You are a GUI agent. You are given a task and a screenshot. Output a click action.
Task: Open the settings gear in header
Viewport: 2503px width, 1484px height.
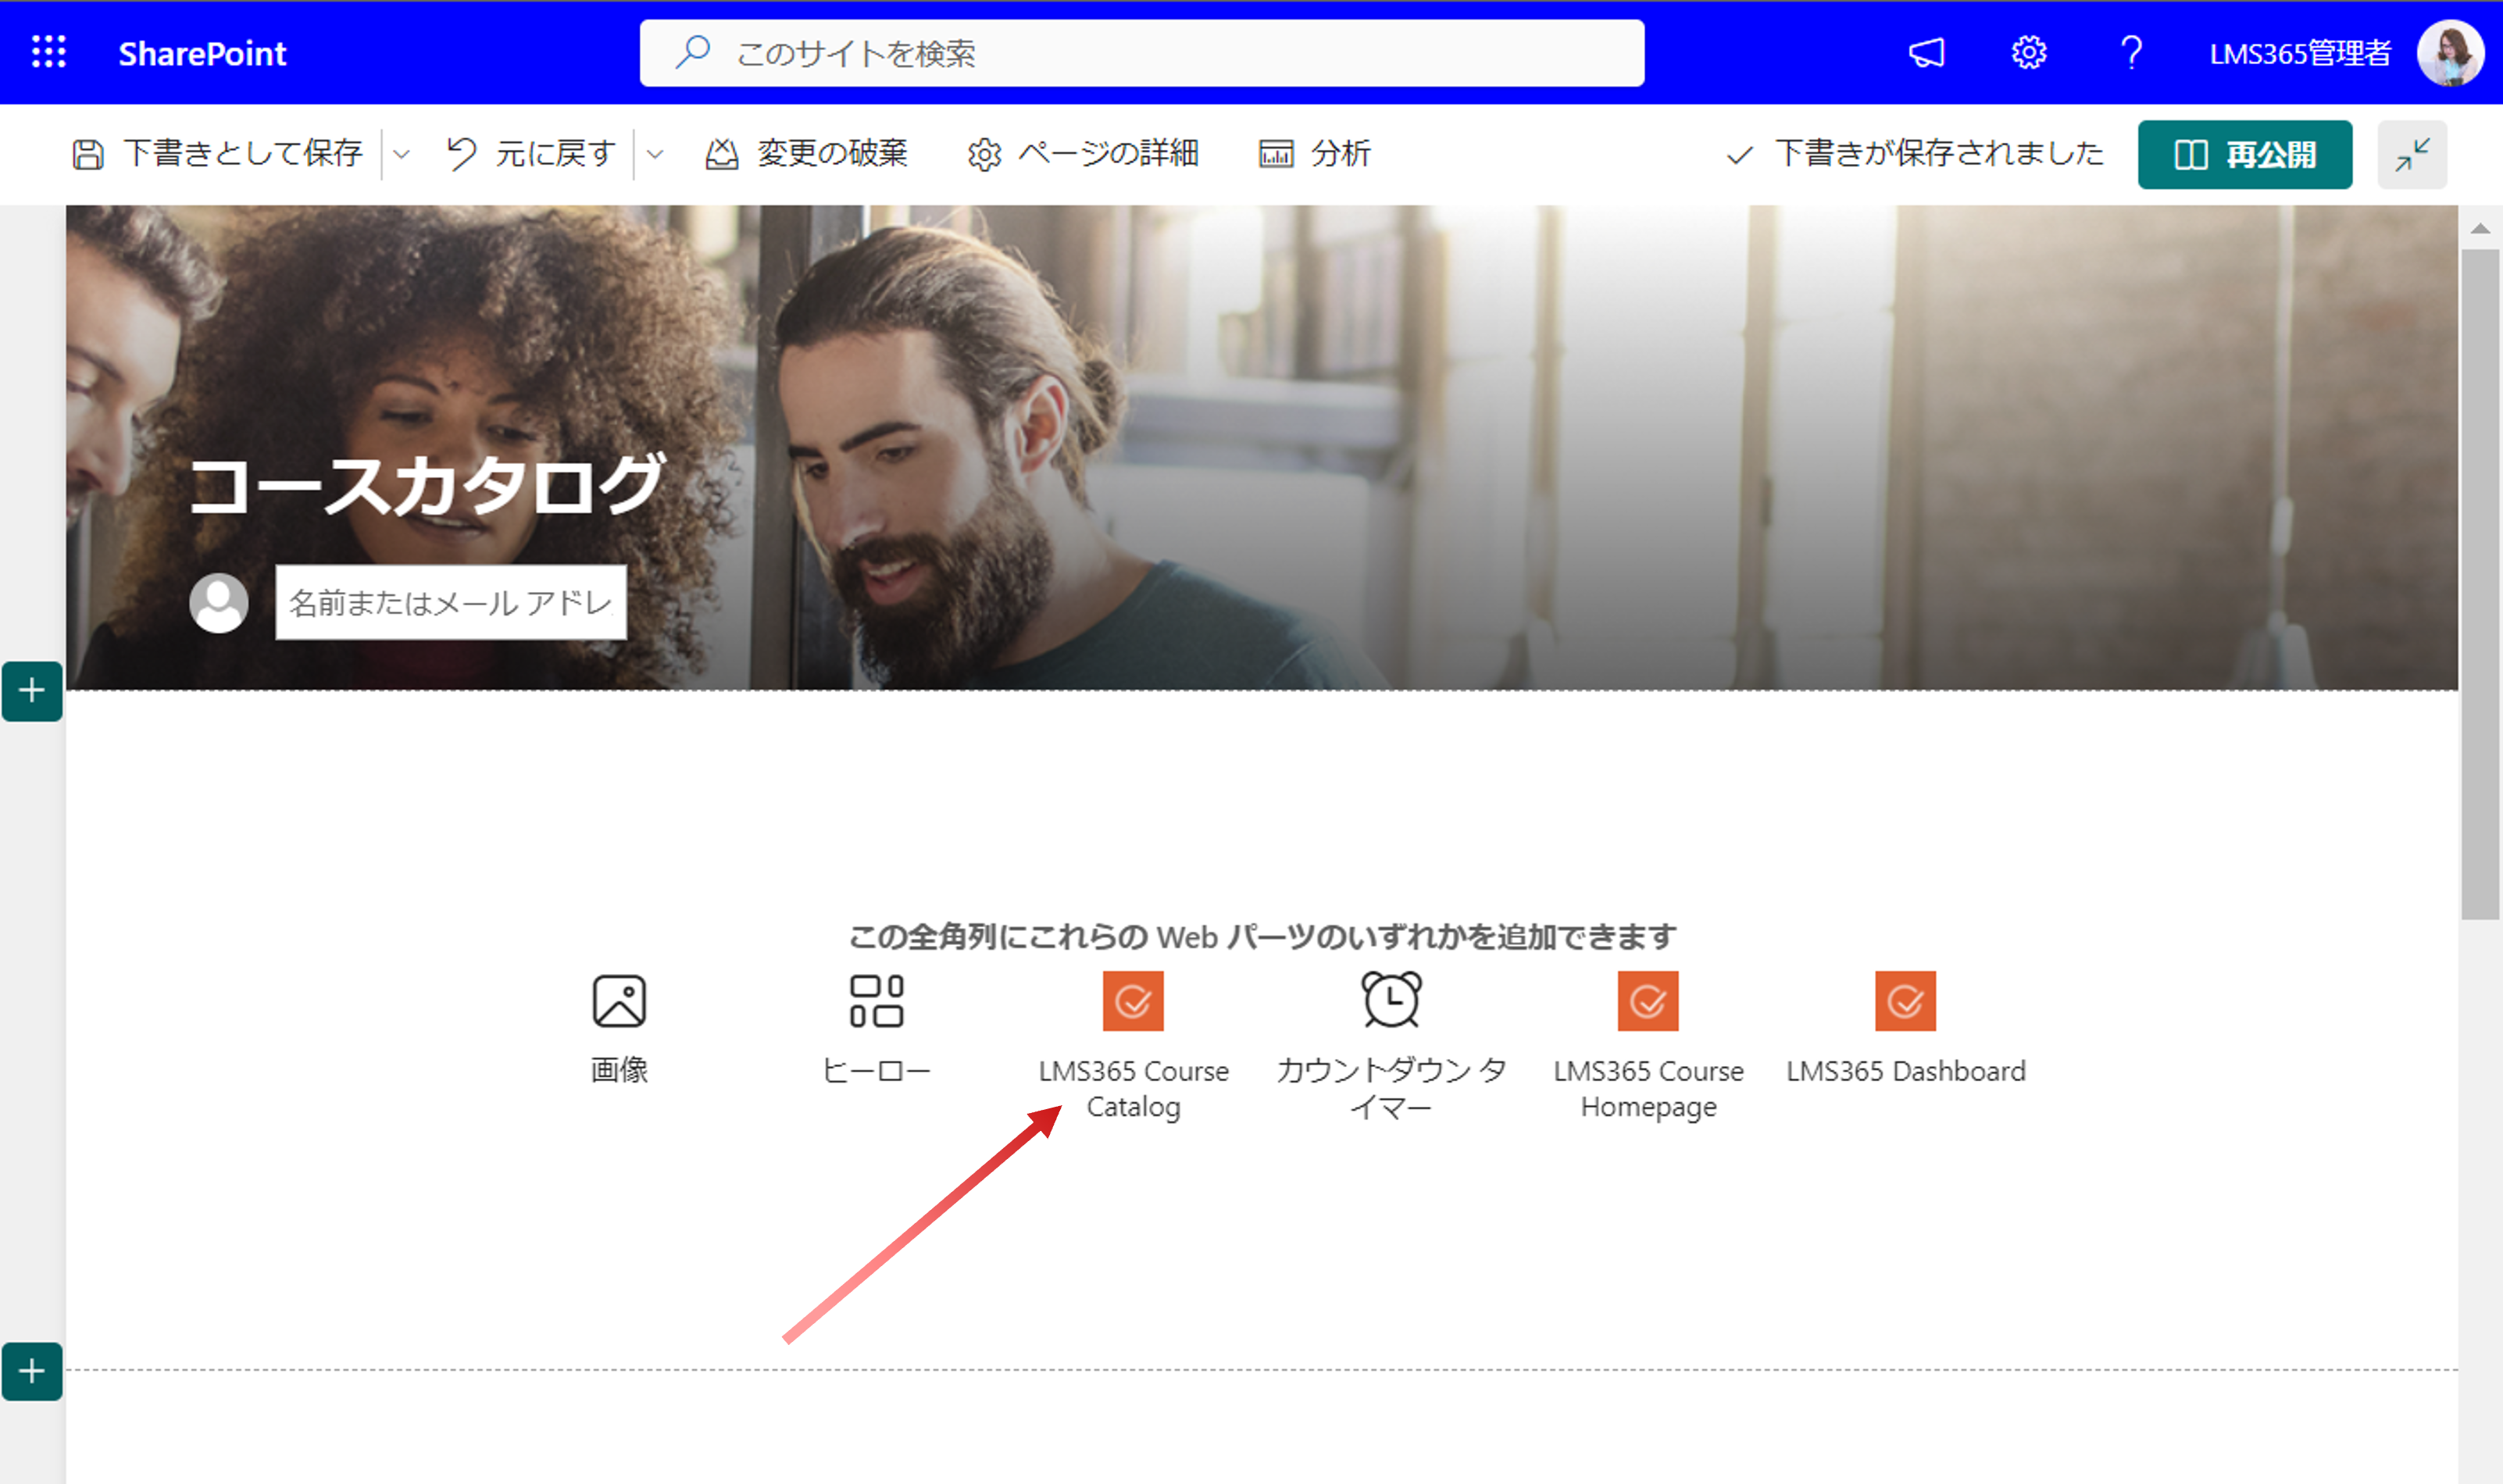2029,52
